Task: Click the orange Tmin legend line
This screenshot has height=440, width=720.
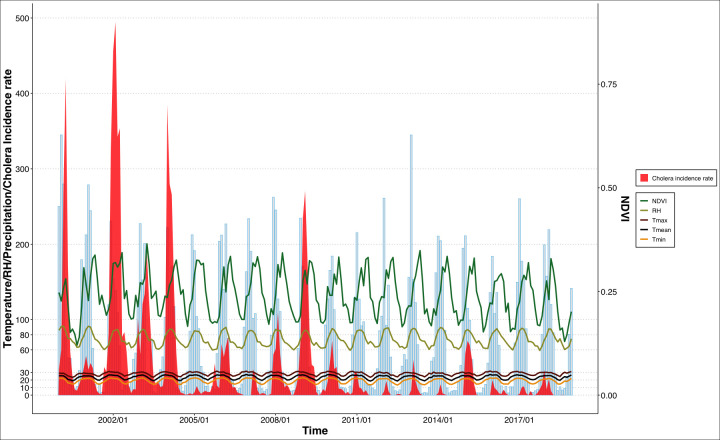Action: coord(644,239)
